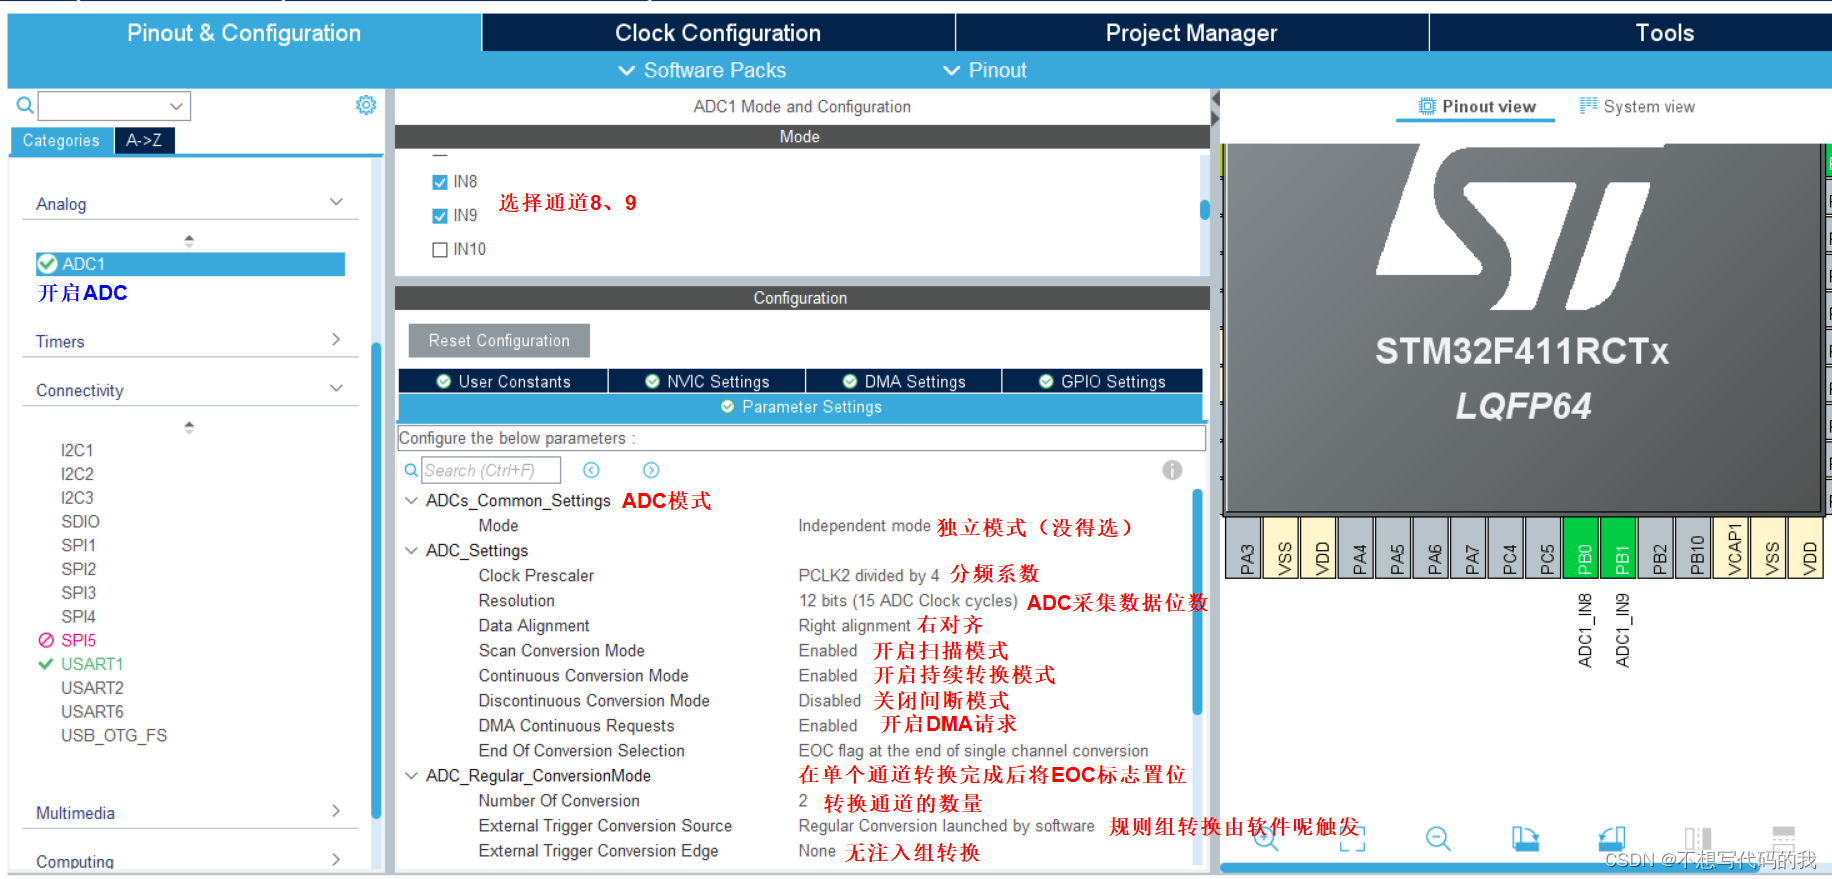Uncheck the IN9 channel checkbox
The height and width of the screenshot is (879, 1832).
tap(439, 216)
